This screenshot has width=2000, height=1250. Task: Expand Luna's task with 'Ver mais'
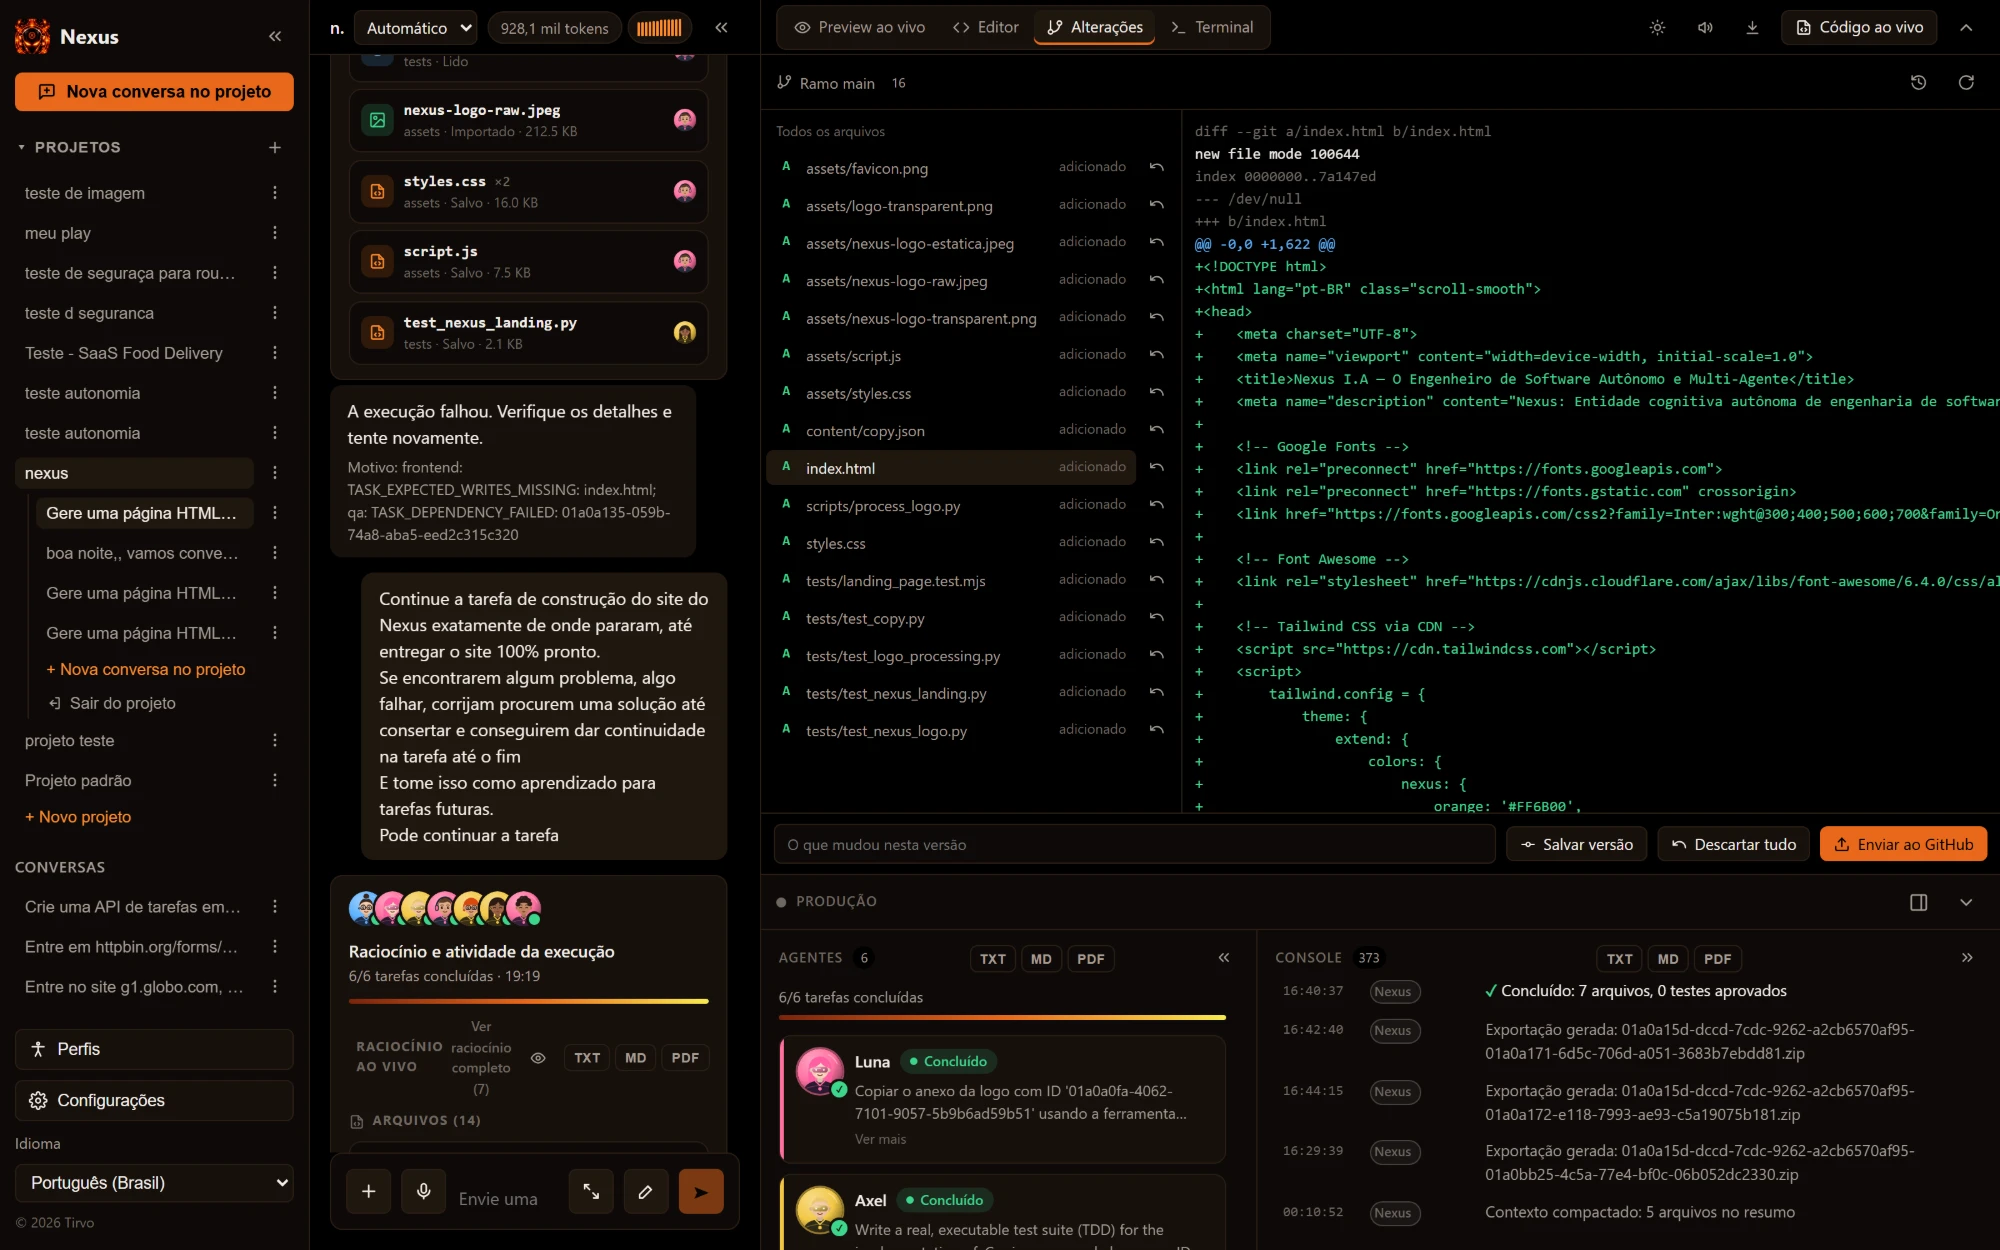tap(880, 1139)
